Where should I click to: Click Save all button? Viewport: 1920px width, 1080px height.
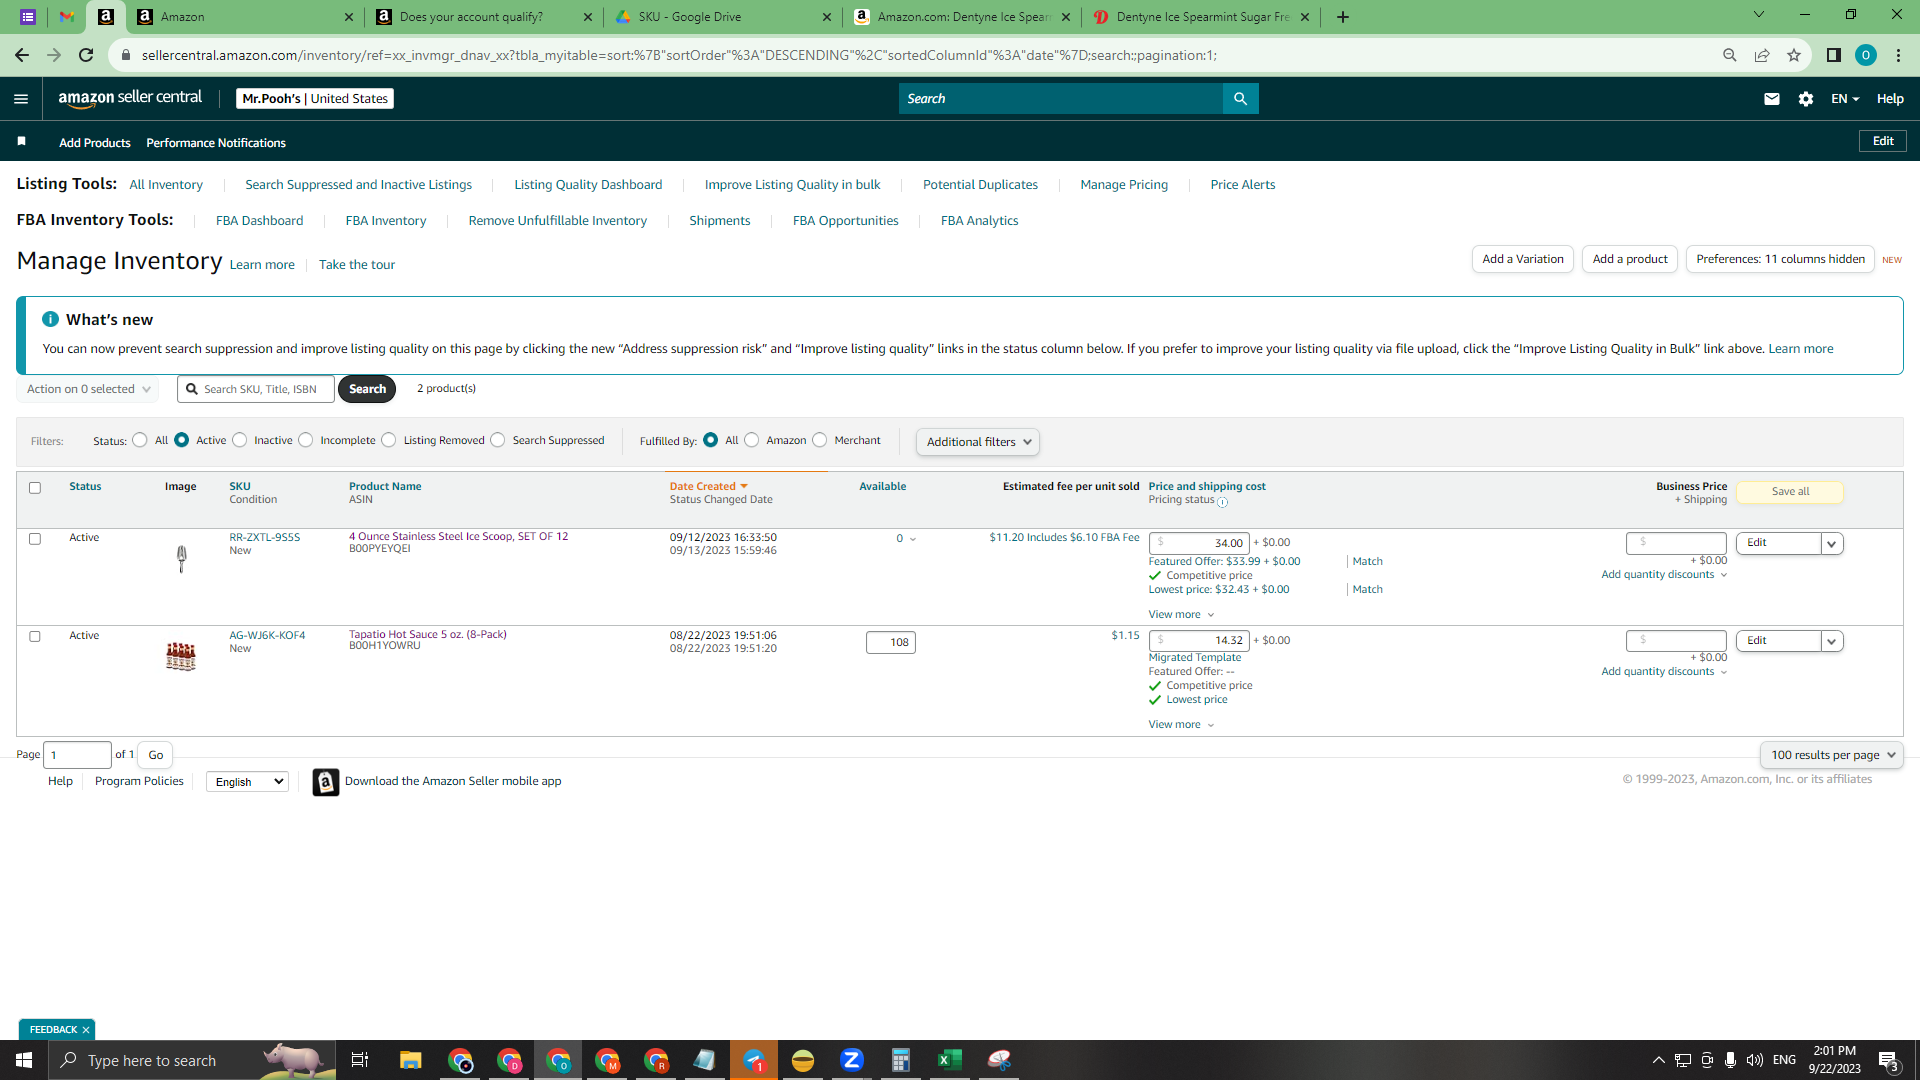tap(1790, 491)
